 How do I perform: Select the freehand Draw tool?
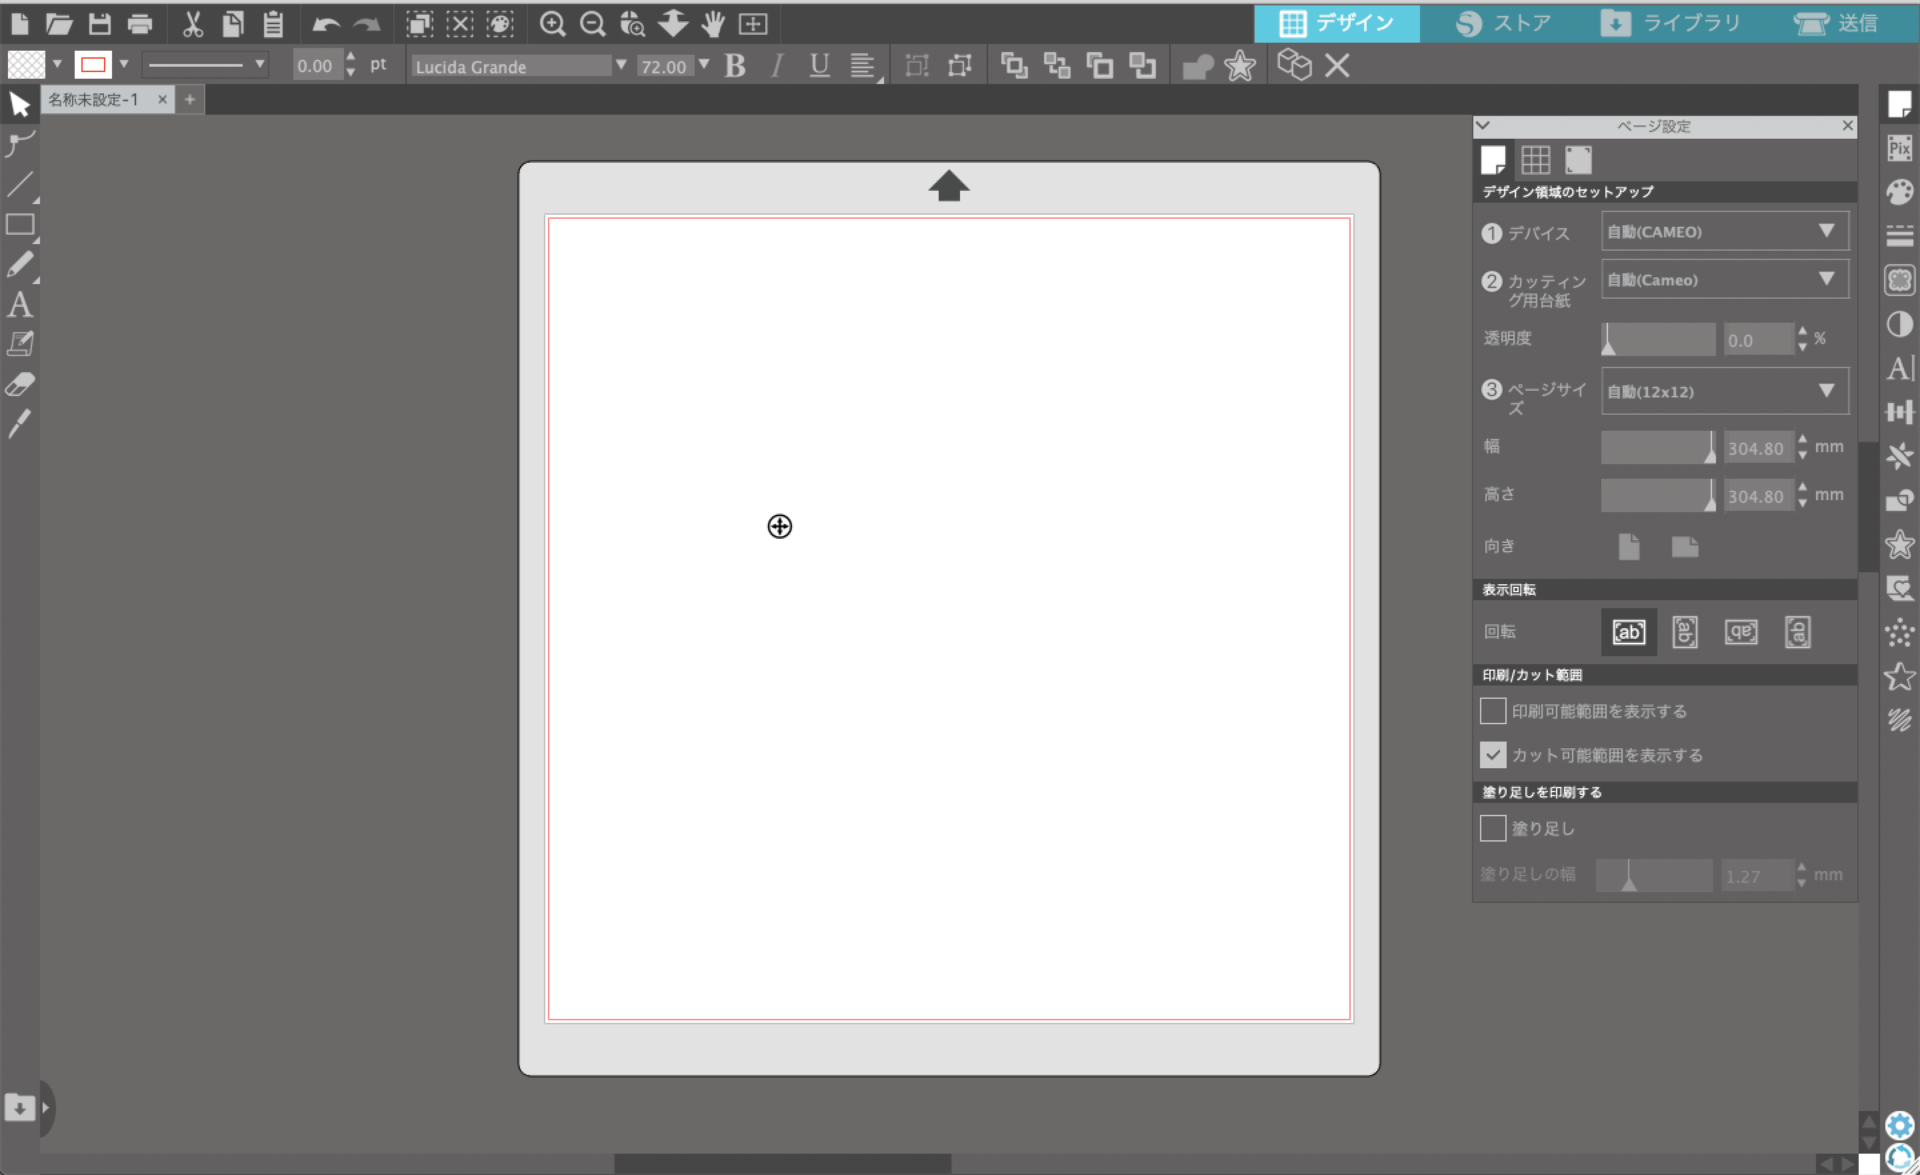(20, 264)
